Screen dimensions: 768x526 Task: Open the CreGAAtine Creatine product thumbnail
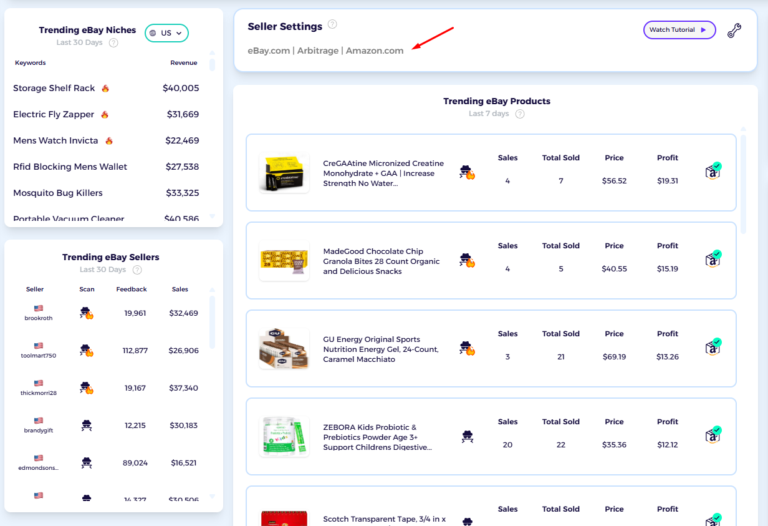(284, 173)
